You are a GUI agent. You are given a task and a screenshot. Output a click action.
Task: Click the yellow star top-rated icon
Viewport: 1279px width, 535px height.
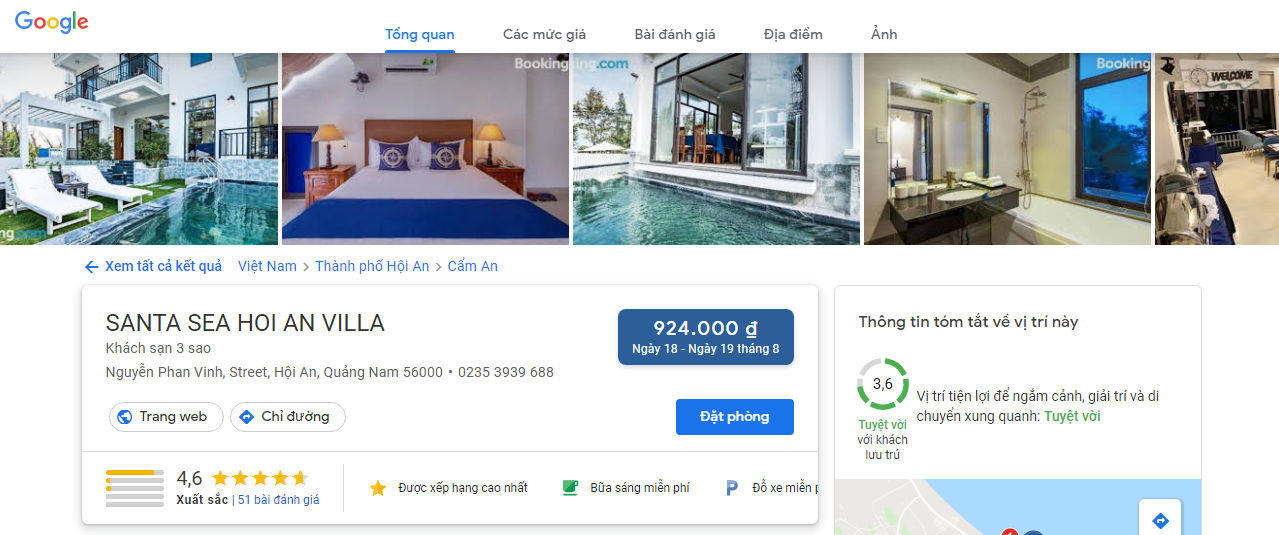[378, 488]
